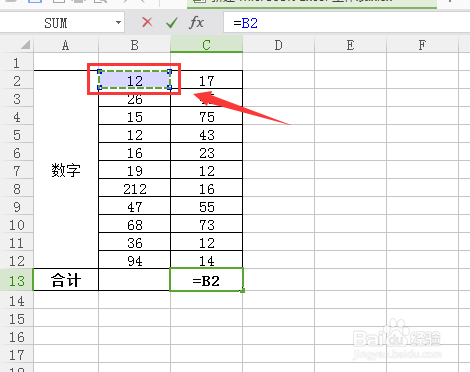Select row 10 header

coord(17,225)
